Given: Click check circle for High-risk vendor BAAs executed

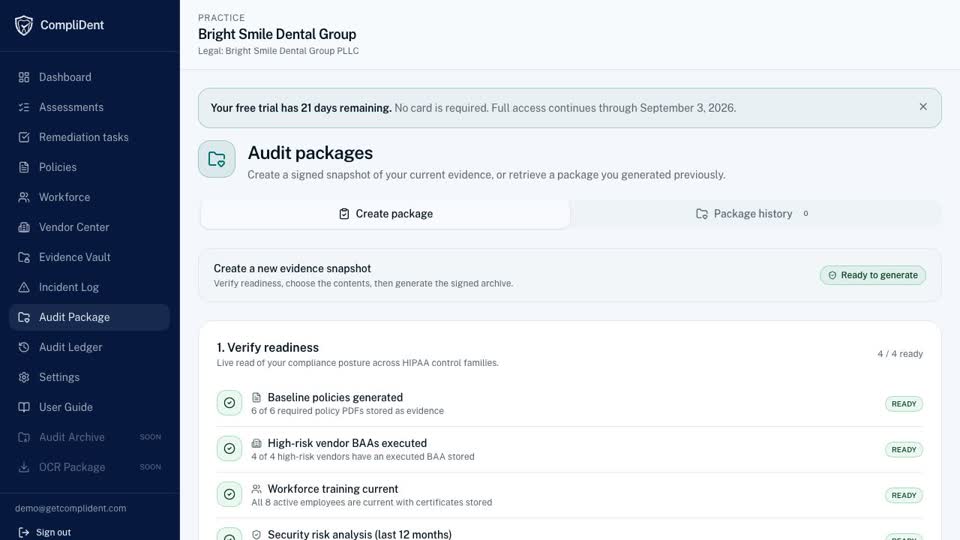Looking at the screenshot, I should coord(230,449).
